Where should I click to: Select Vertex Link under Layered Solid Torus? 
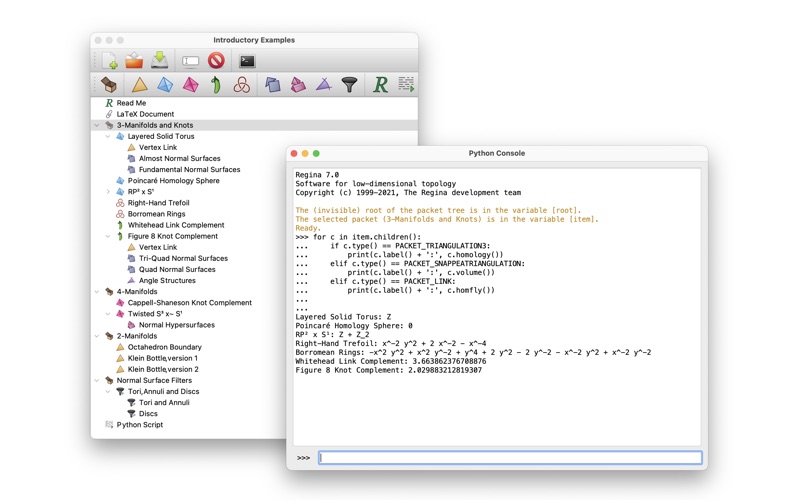(158, 147)
